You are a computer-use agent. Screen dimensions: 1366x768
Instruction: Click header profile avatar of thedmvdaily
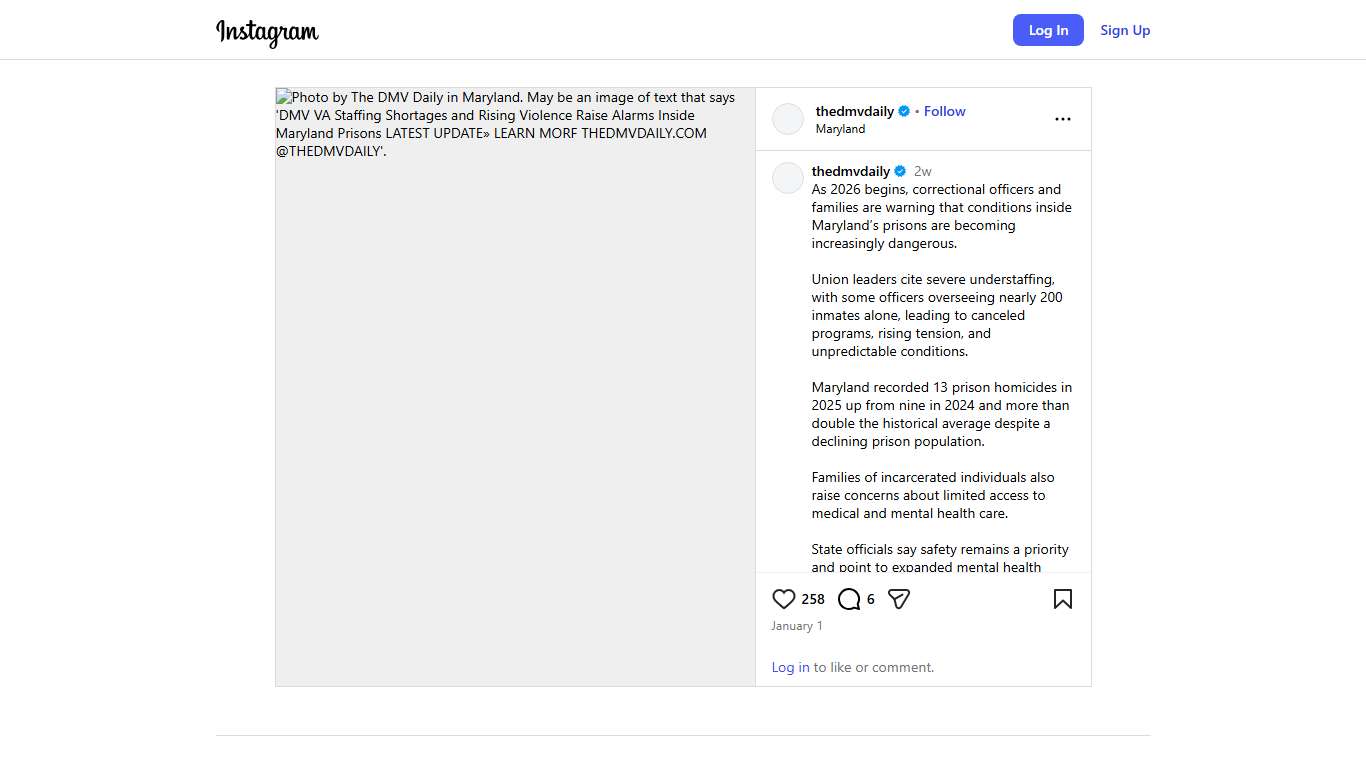point(788,119)
